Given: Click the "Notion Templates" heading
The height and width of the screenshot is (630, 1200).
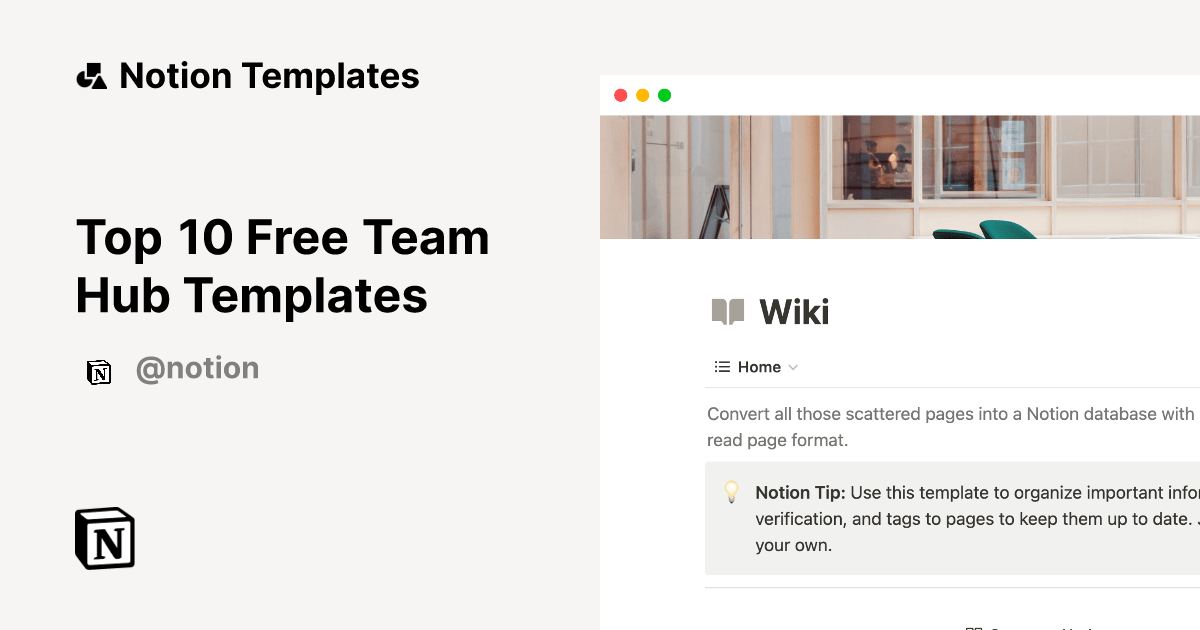Looking at the screenshot, I should click(269, 75).
